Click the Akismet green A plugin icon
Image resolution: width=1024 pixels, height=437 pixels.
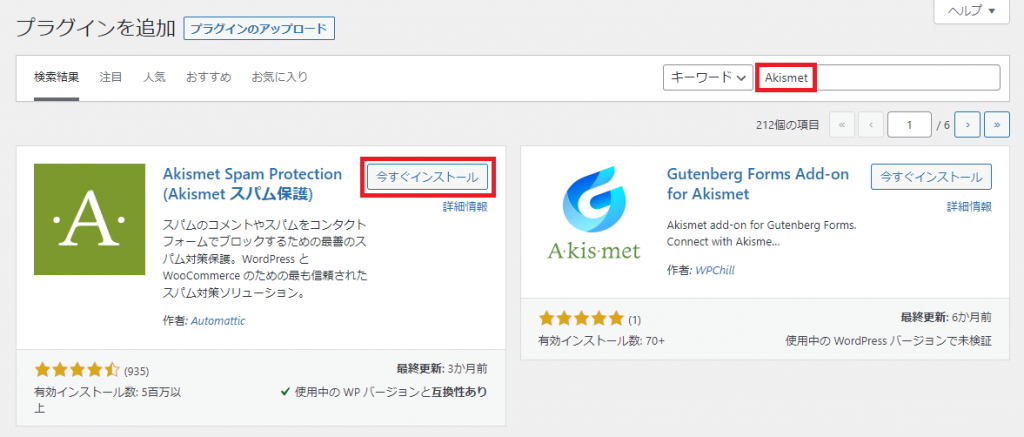click(x=89, y=219)
